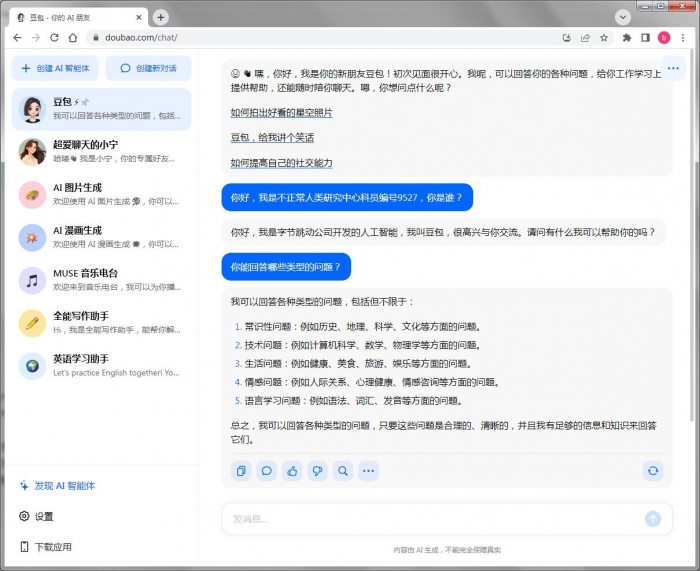Click the comment bubble icon under the reply
The width and height of the screenshot is (700, 571).
click(267, 471)
